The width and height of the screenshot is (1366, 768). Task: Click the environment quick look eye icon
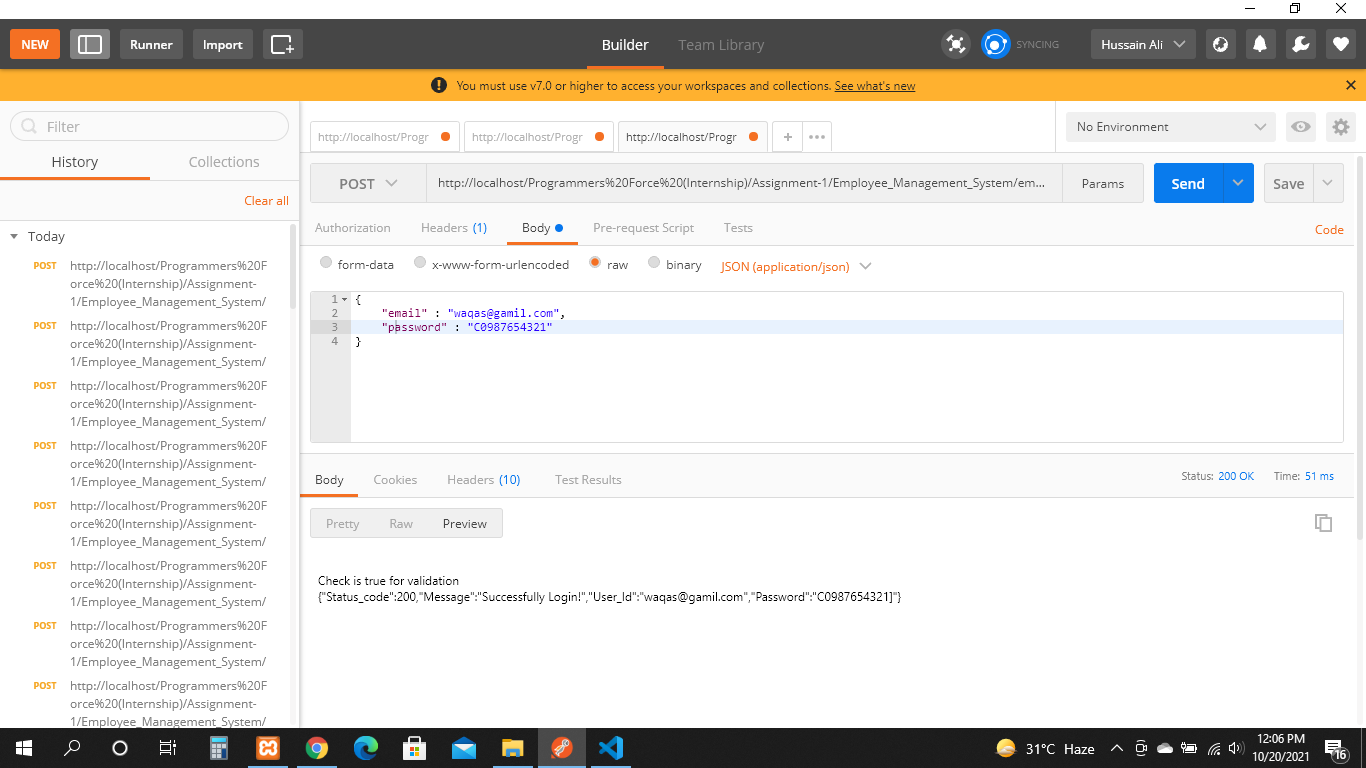(x=1300, y=127)
